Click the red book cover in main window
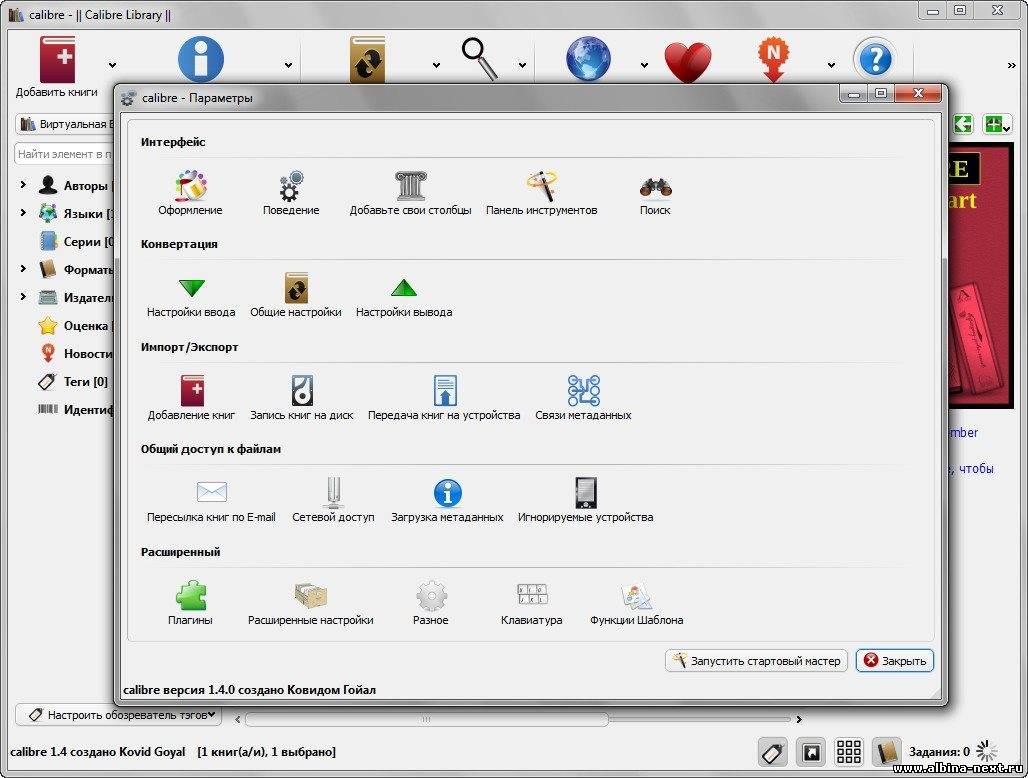Image resolution: width=1028 pixels, height=778 pixels. pos(981,275)
